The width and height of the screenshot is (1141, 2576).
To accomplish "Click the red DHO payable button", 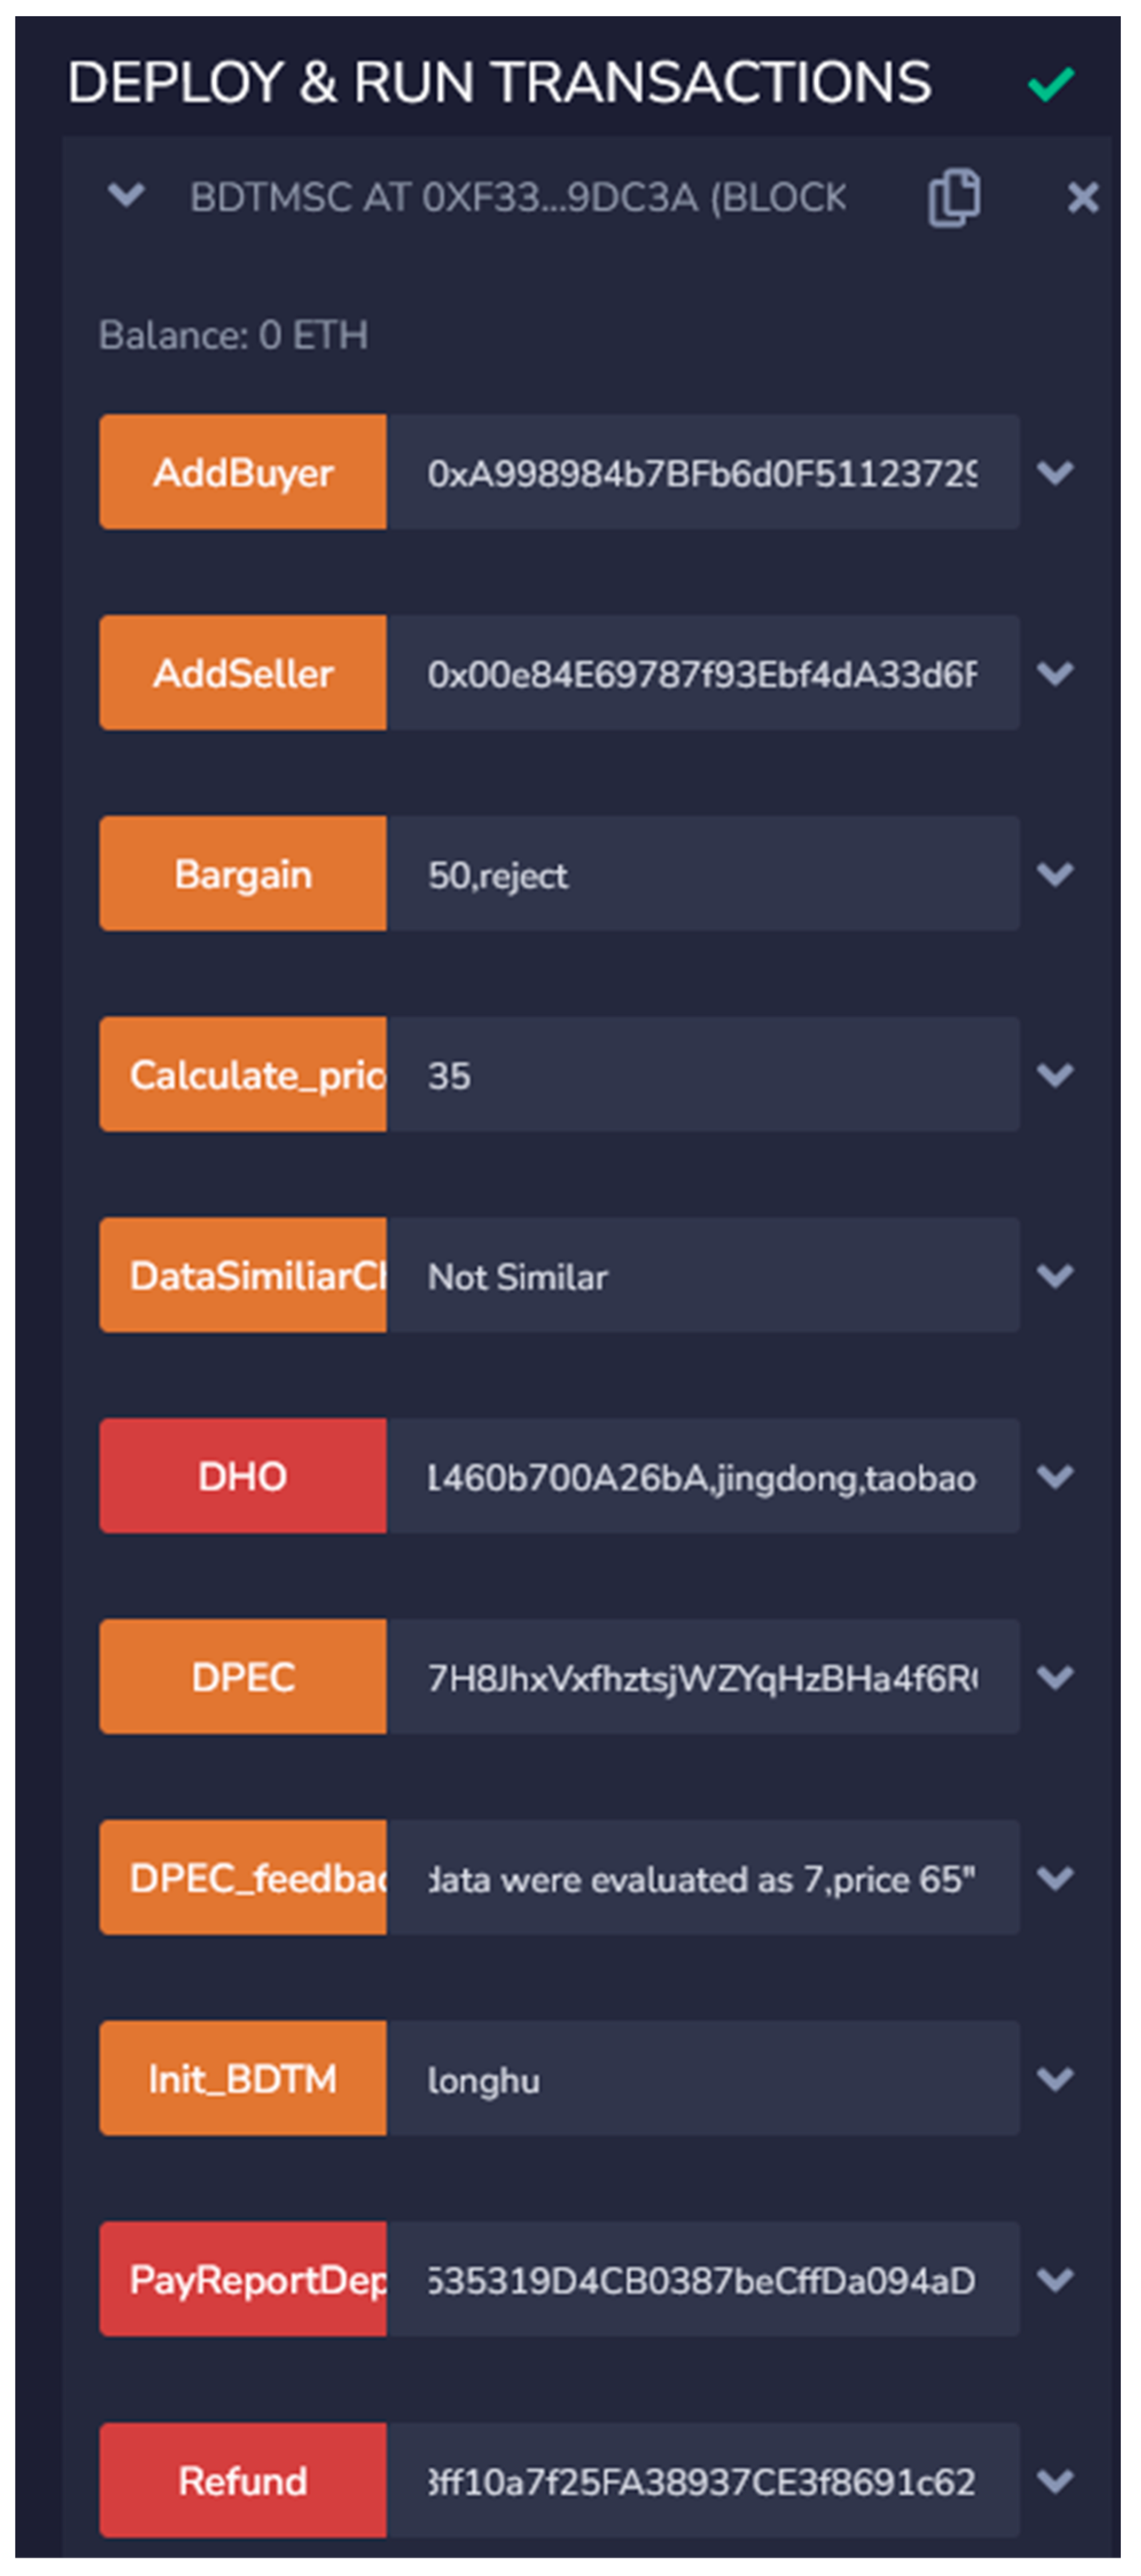I will [x=243, y=1476].
